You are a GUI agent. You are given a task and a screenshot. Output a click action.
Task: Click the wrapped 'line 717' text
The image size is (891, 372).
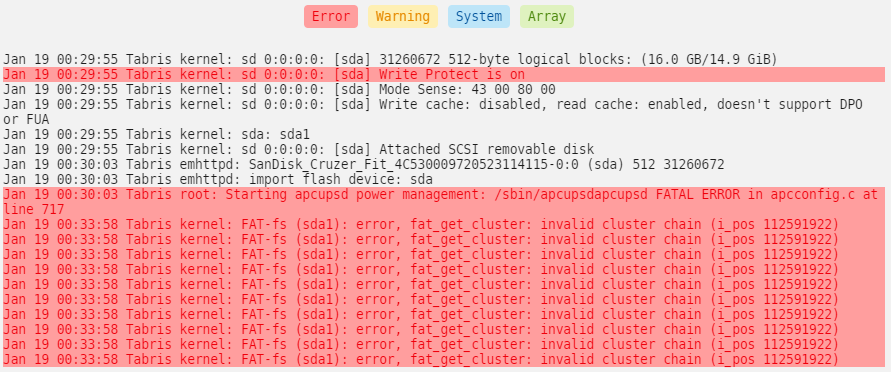tap(34, 210)
